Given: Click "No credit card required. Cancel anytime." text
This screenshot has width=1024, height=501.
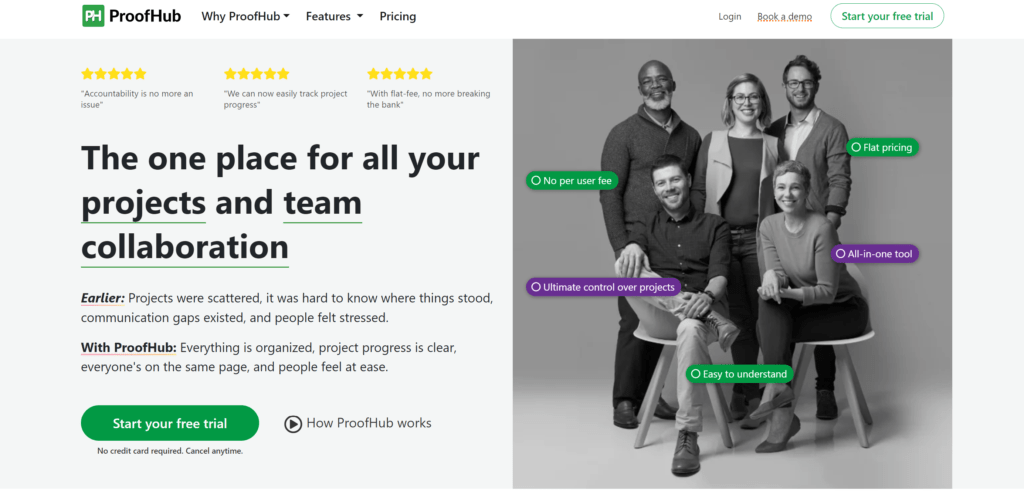Looking at the screenshot, I should (170, 451).
